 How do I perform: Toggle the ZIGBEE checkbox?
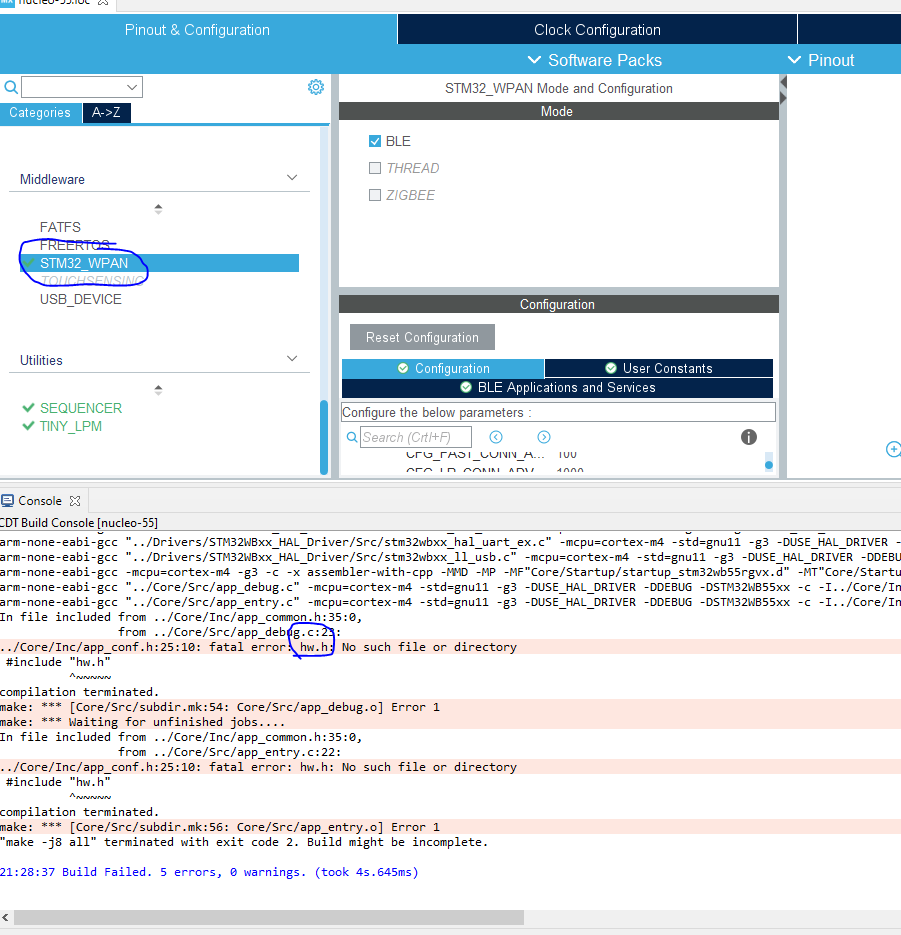374,195
